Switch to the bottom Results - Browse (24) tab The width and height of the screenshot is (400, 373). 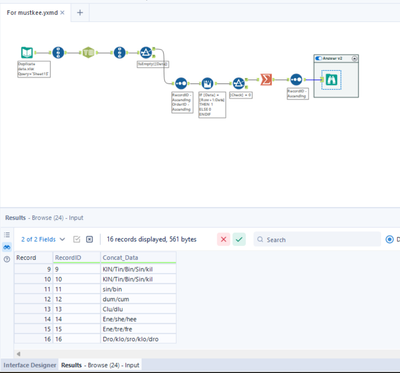[100, 365]
